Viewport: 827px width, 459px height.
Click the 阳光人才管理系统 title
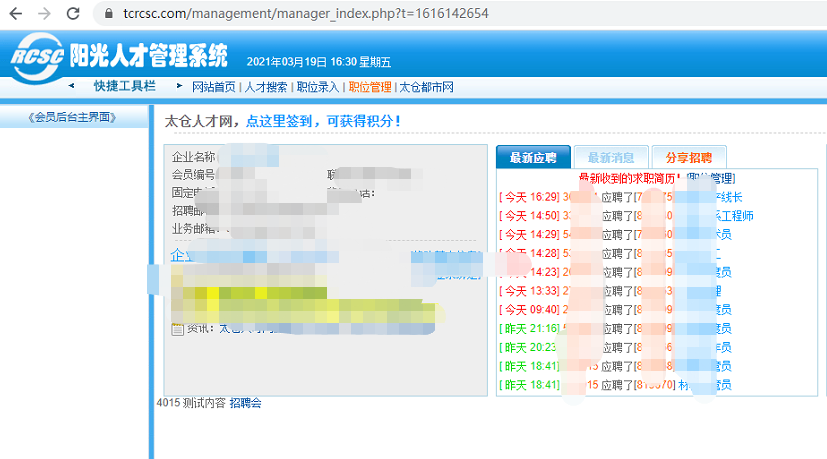tap(149, 55)
